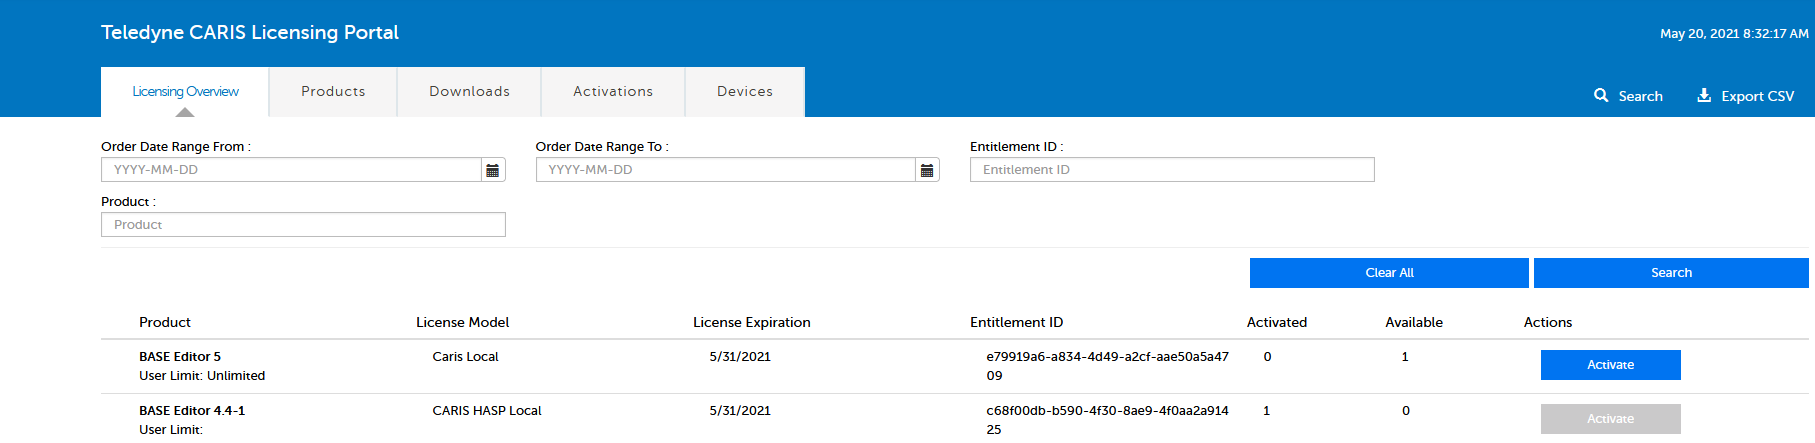Image resolution: width=1815 pixels, height=443 pixels.
Task: Click the Teledyne CARIS Licensing Portal title
Action: tap(250, 32)
